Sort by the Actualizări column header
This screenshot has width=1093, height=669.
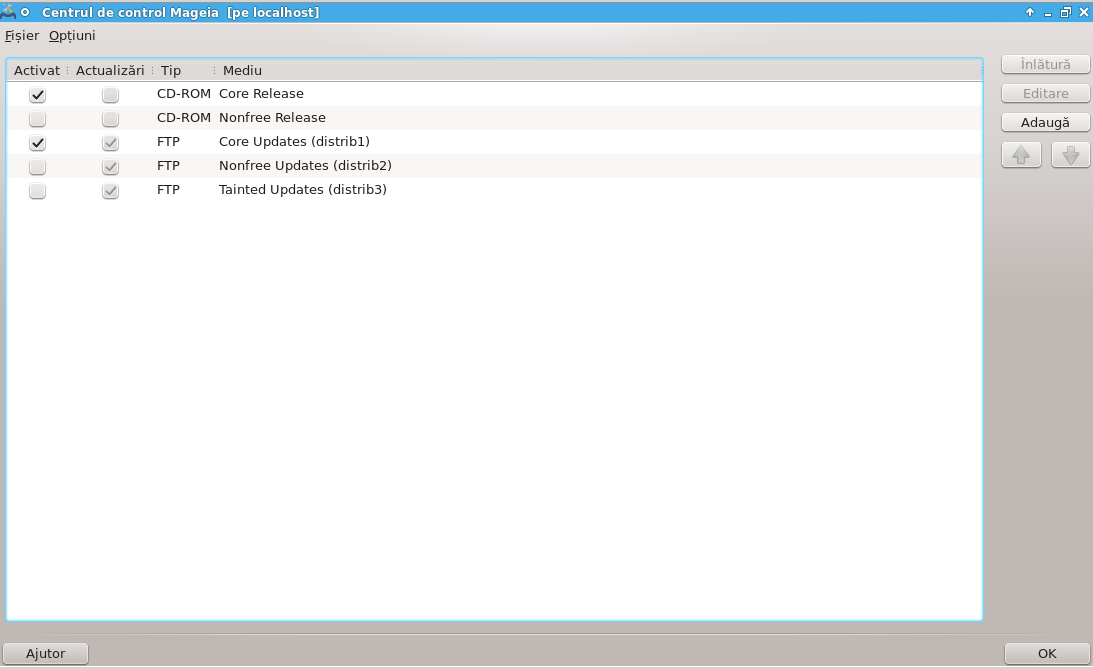(x=110, y=70)
